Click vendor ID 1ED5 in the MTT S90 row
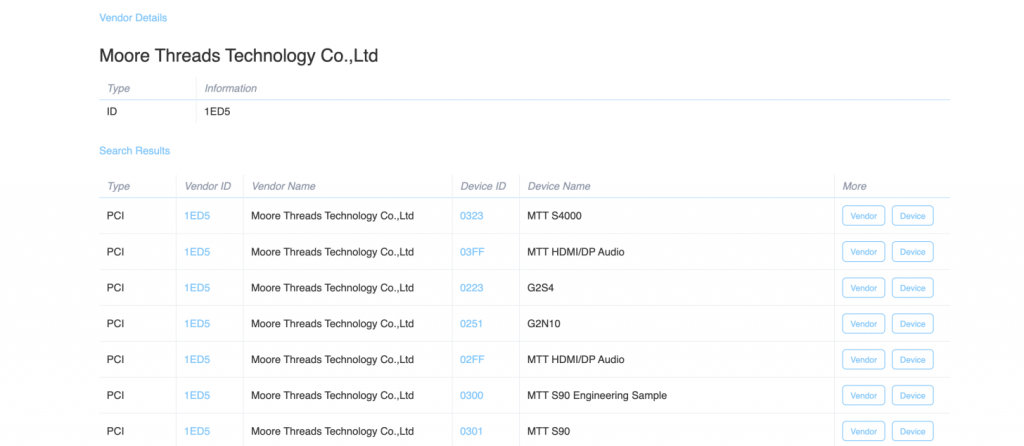1024x446 pixels. click(x=197, y=431)
